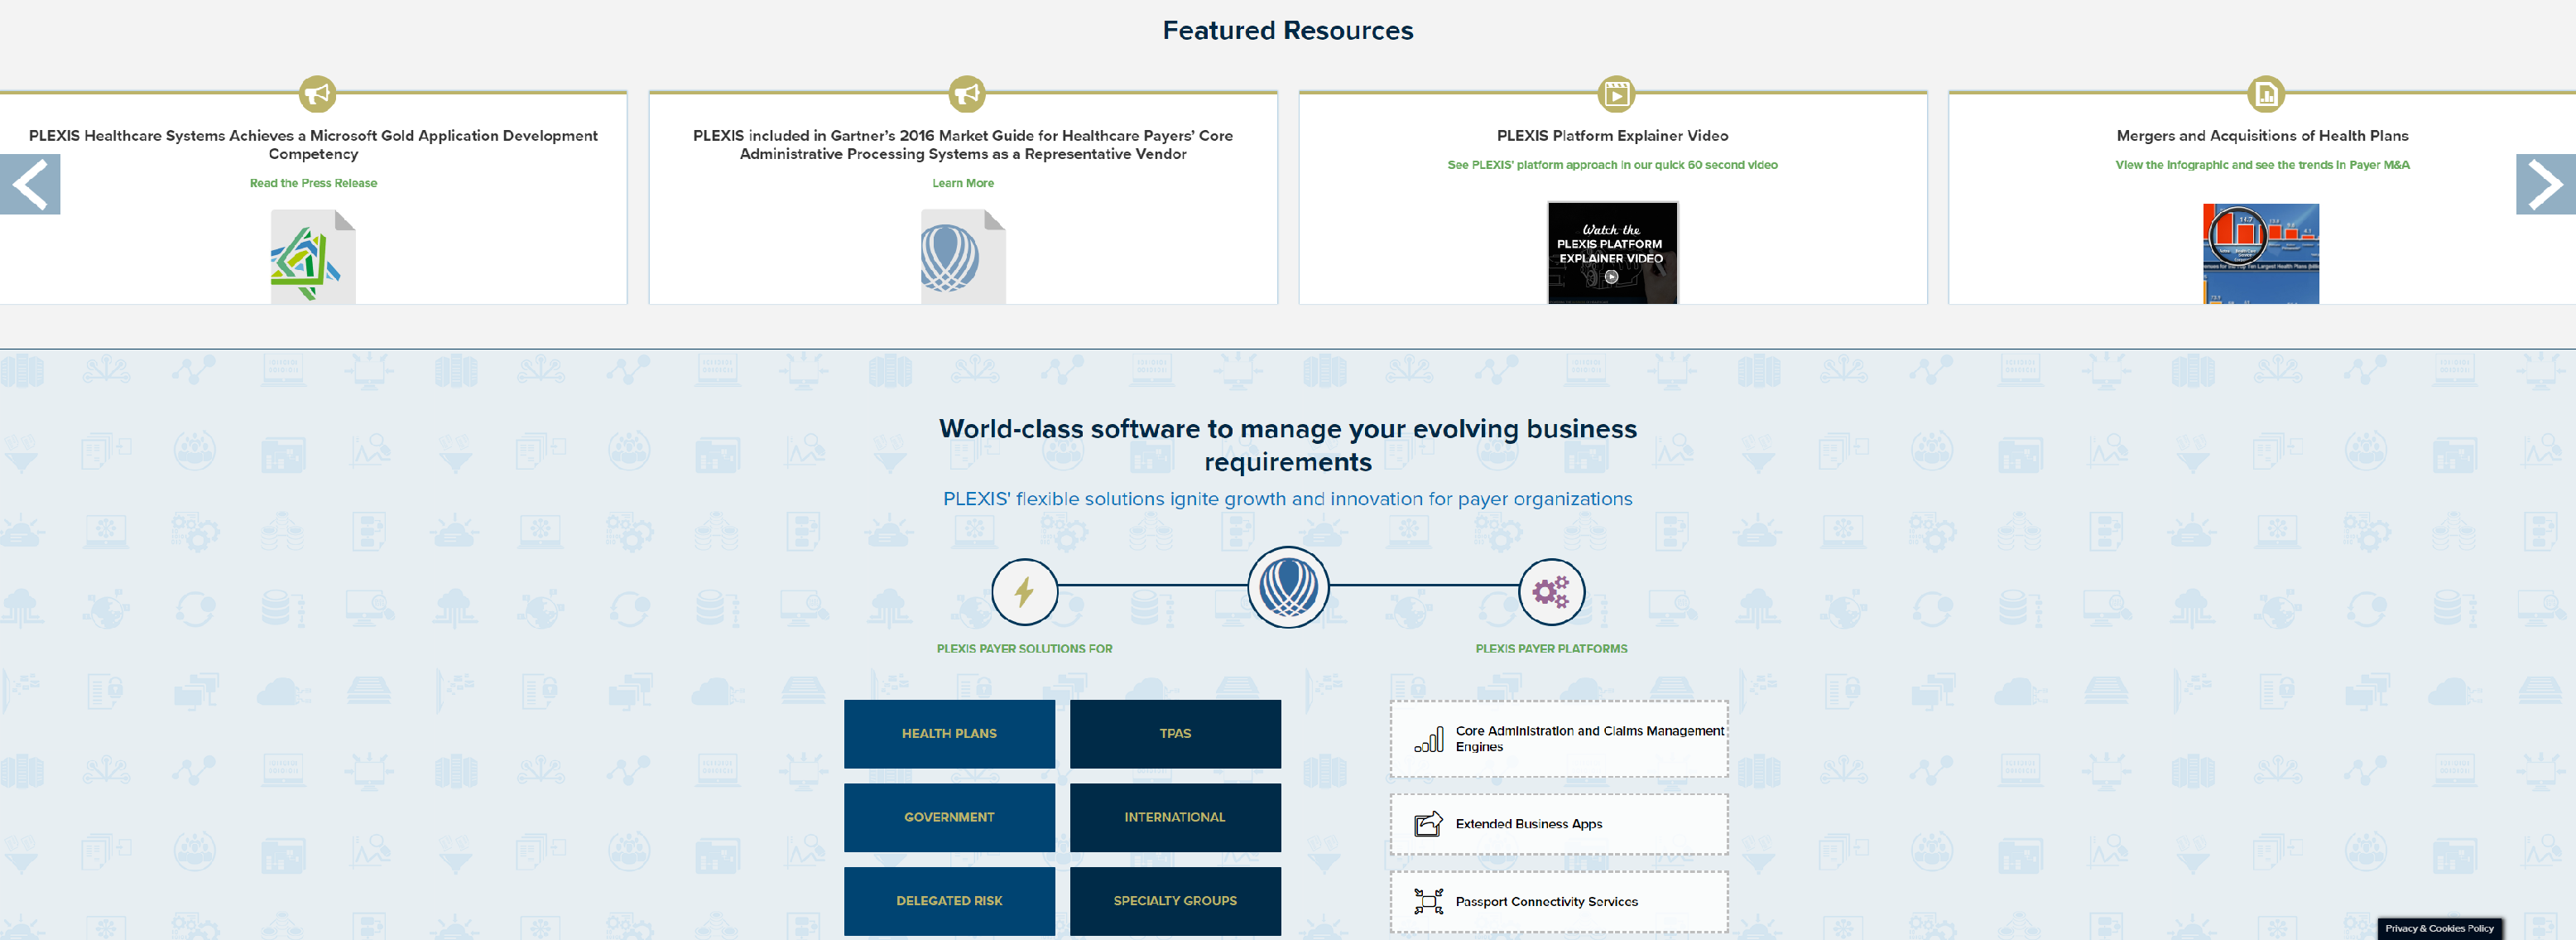Click megaphone icon above Microsoft Gold card
This screenshot has width=2576, height=940.
317,94
